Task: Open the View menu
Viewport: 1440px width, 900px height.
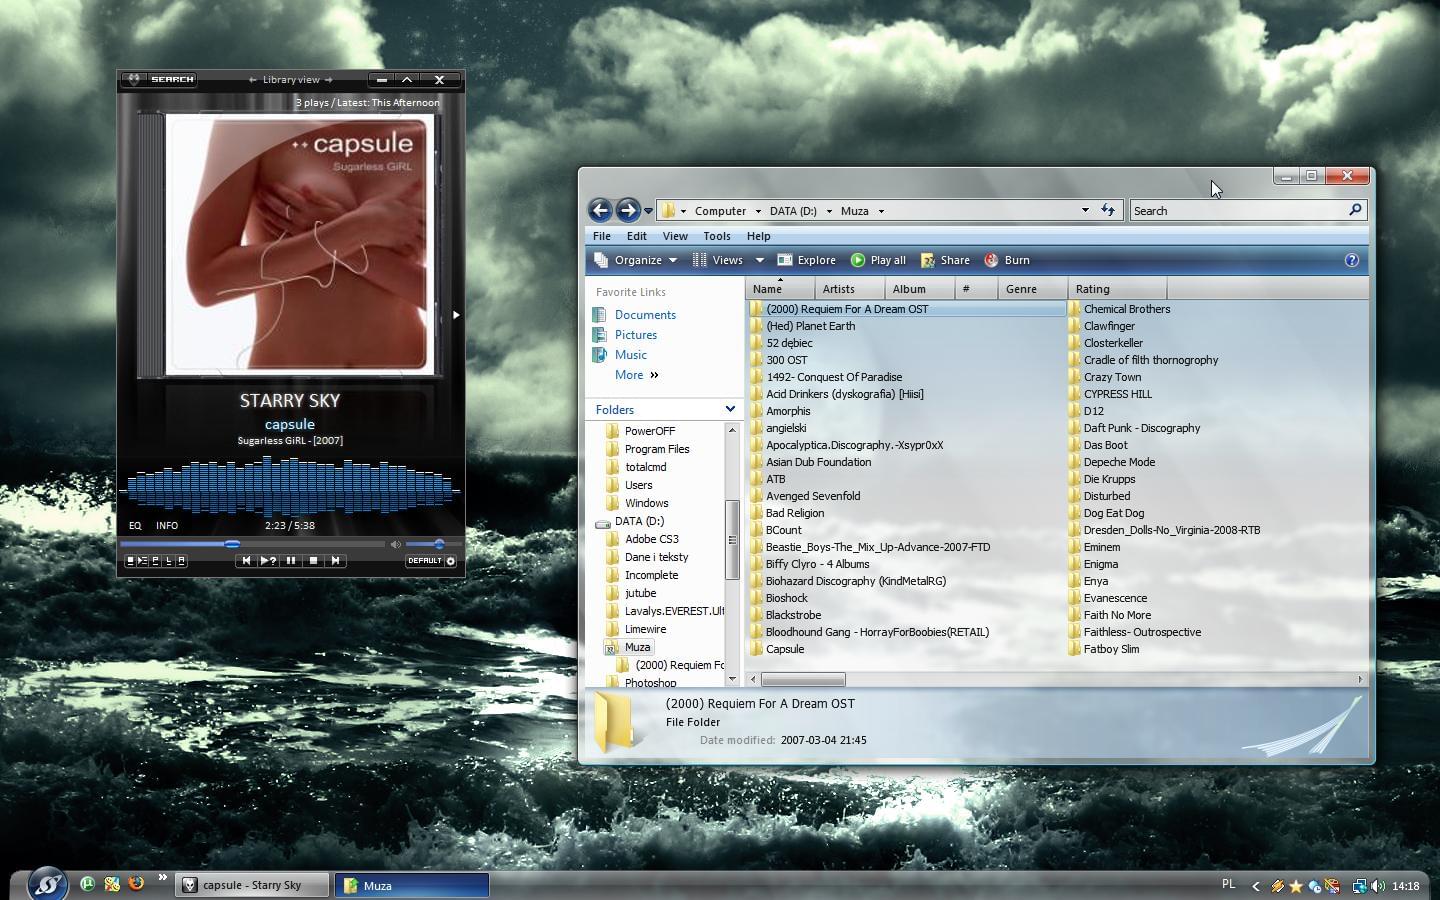Action: (x=674, y=236)
